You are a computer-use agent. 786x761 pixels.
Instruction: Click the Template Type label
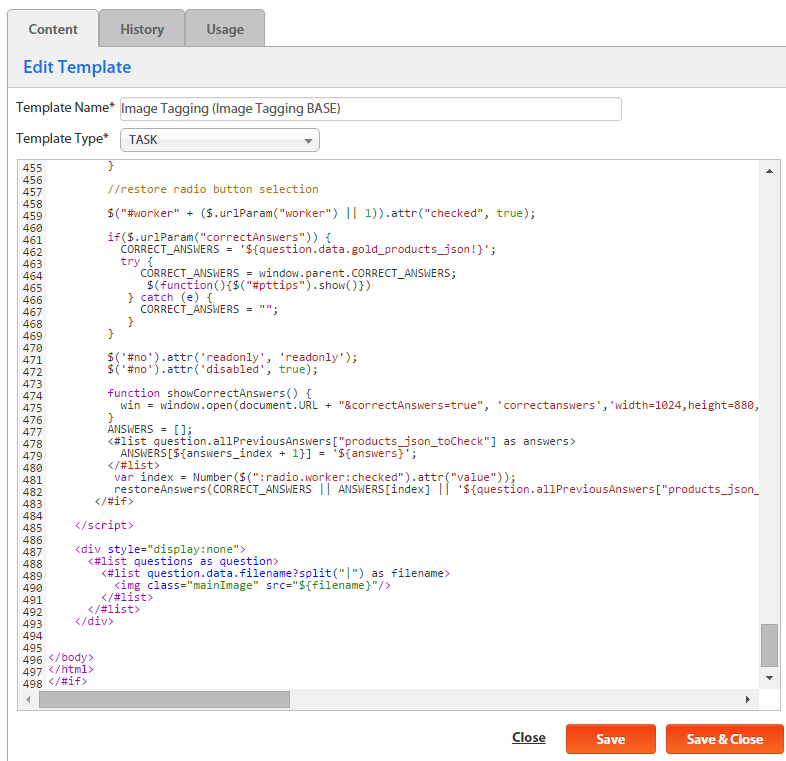(62, 138)
